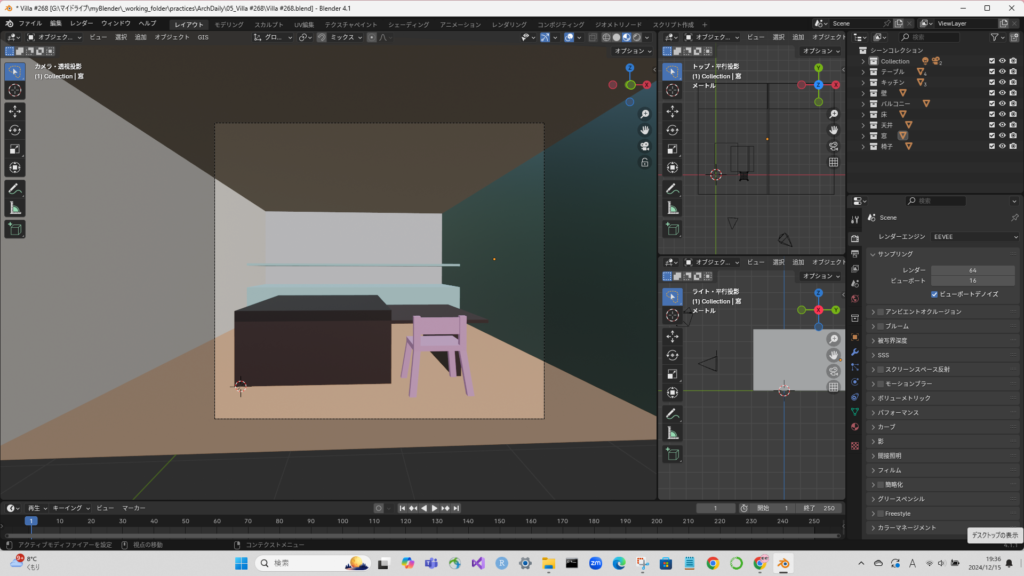The image size is (1024, 576).
Task: Click the Annotate pencil tool in main viewport
Action: 15,188
